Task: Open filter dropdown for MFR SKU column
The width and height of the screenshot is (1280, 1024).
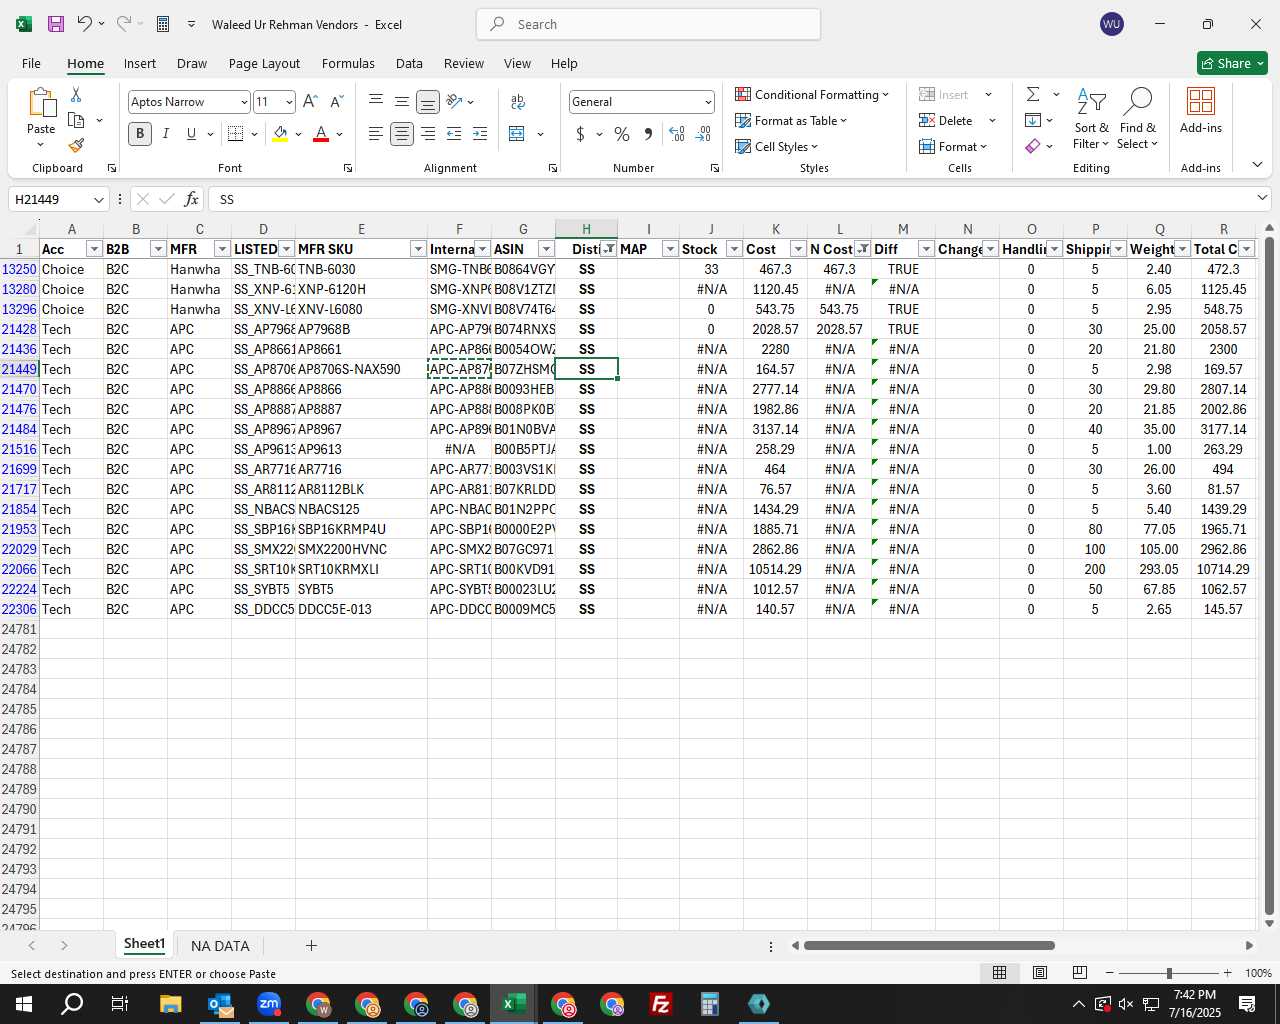Action: coord(418,249)
